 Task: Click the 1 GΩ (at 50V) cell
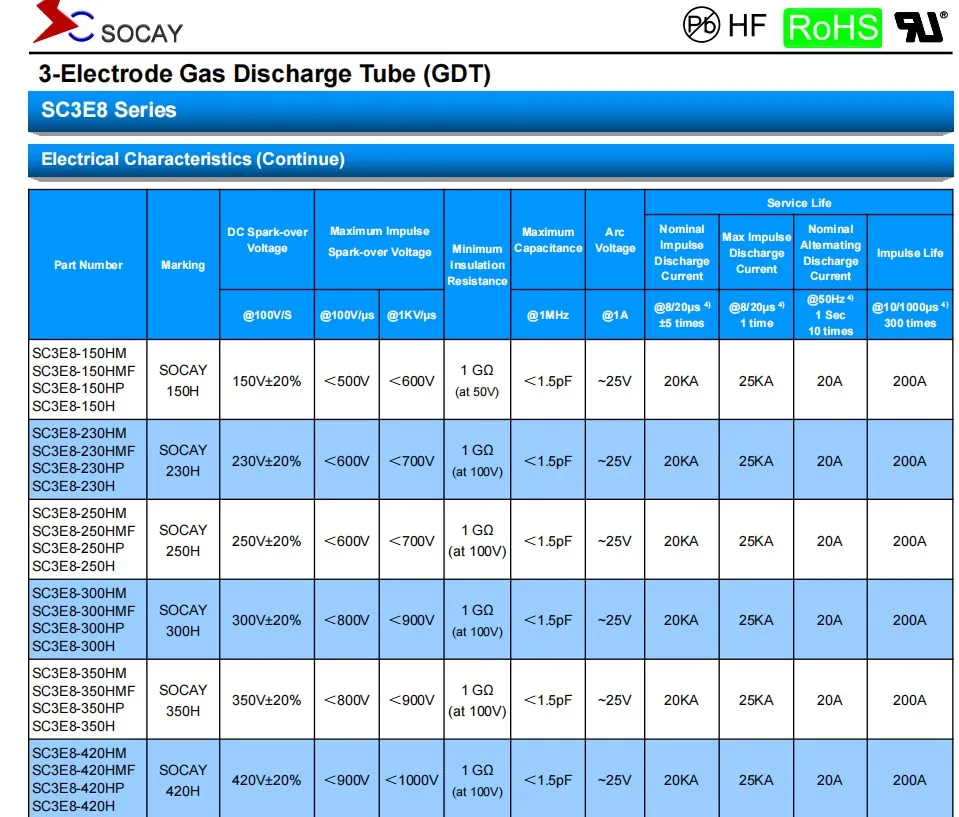[477, 380]
